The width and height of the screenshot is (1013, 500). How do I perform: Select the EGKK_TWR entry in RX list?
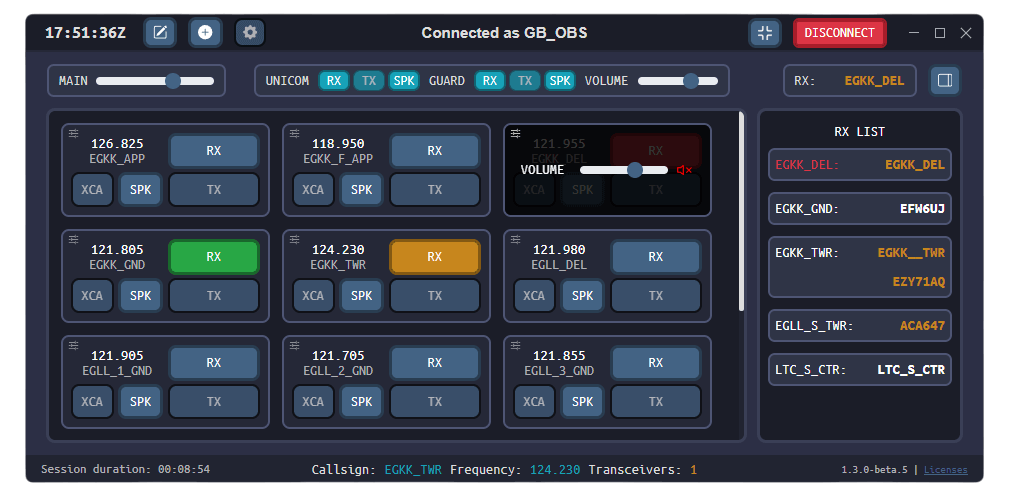point(860,267)
